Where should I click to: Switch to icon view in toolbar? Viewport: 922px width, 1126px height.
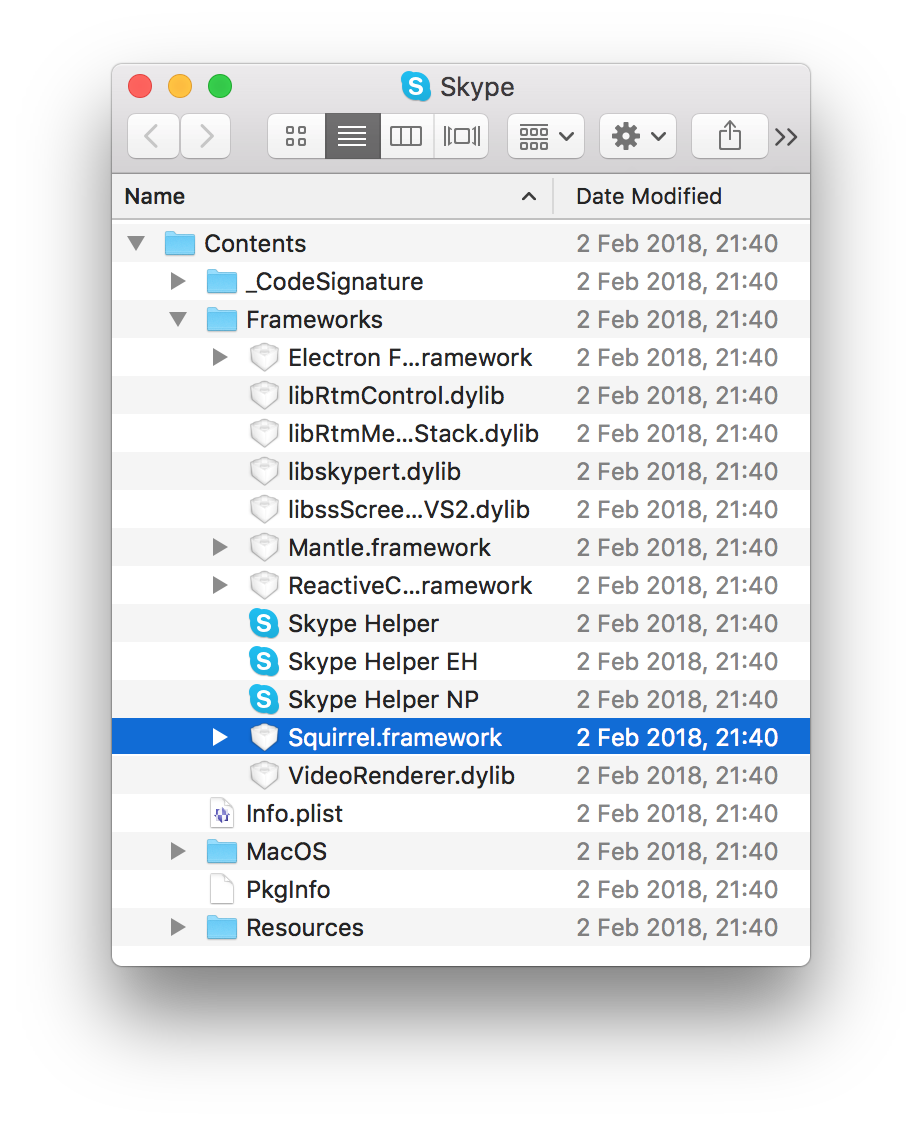[x=296, y=136]
